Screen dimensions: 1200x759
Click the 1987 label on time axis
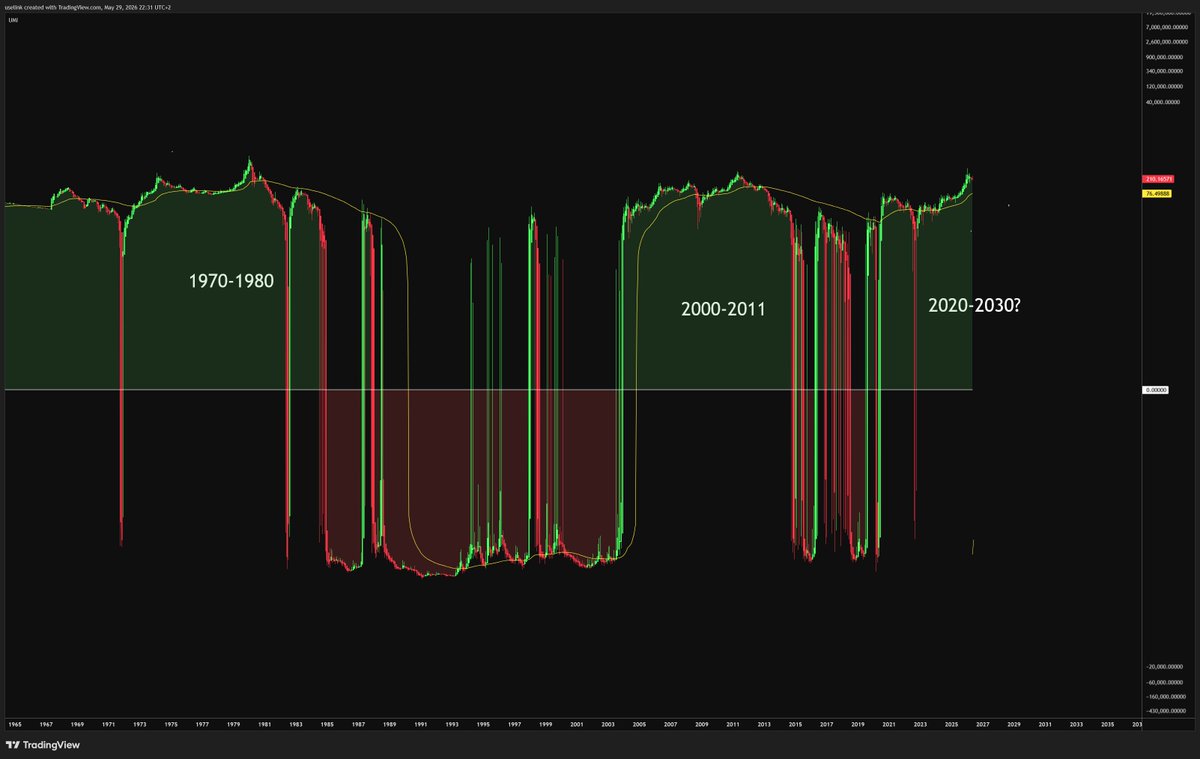pyautogui.click(x=358, y=724)
